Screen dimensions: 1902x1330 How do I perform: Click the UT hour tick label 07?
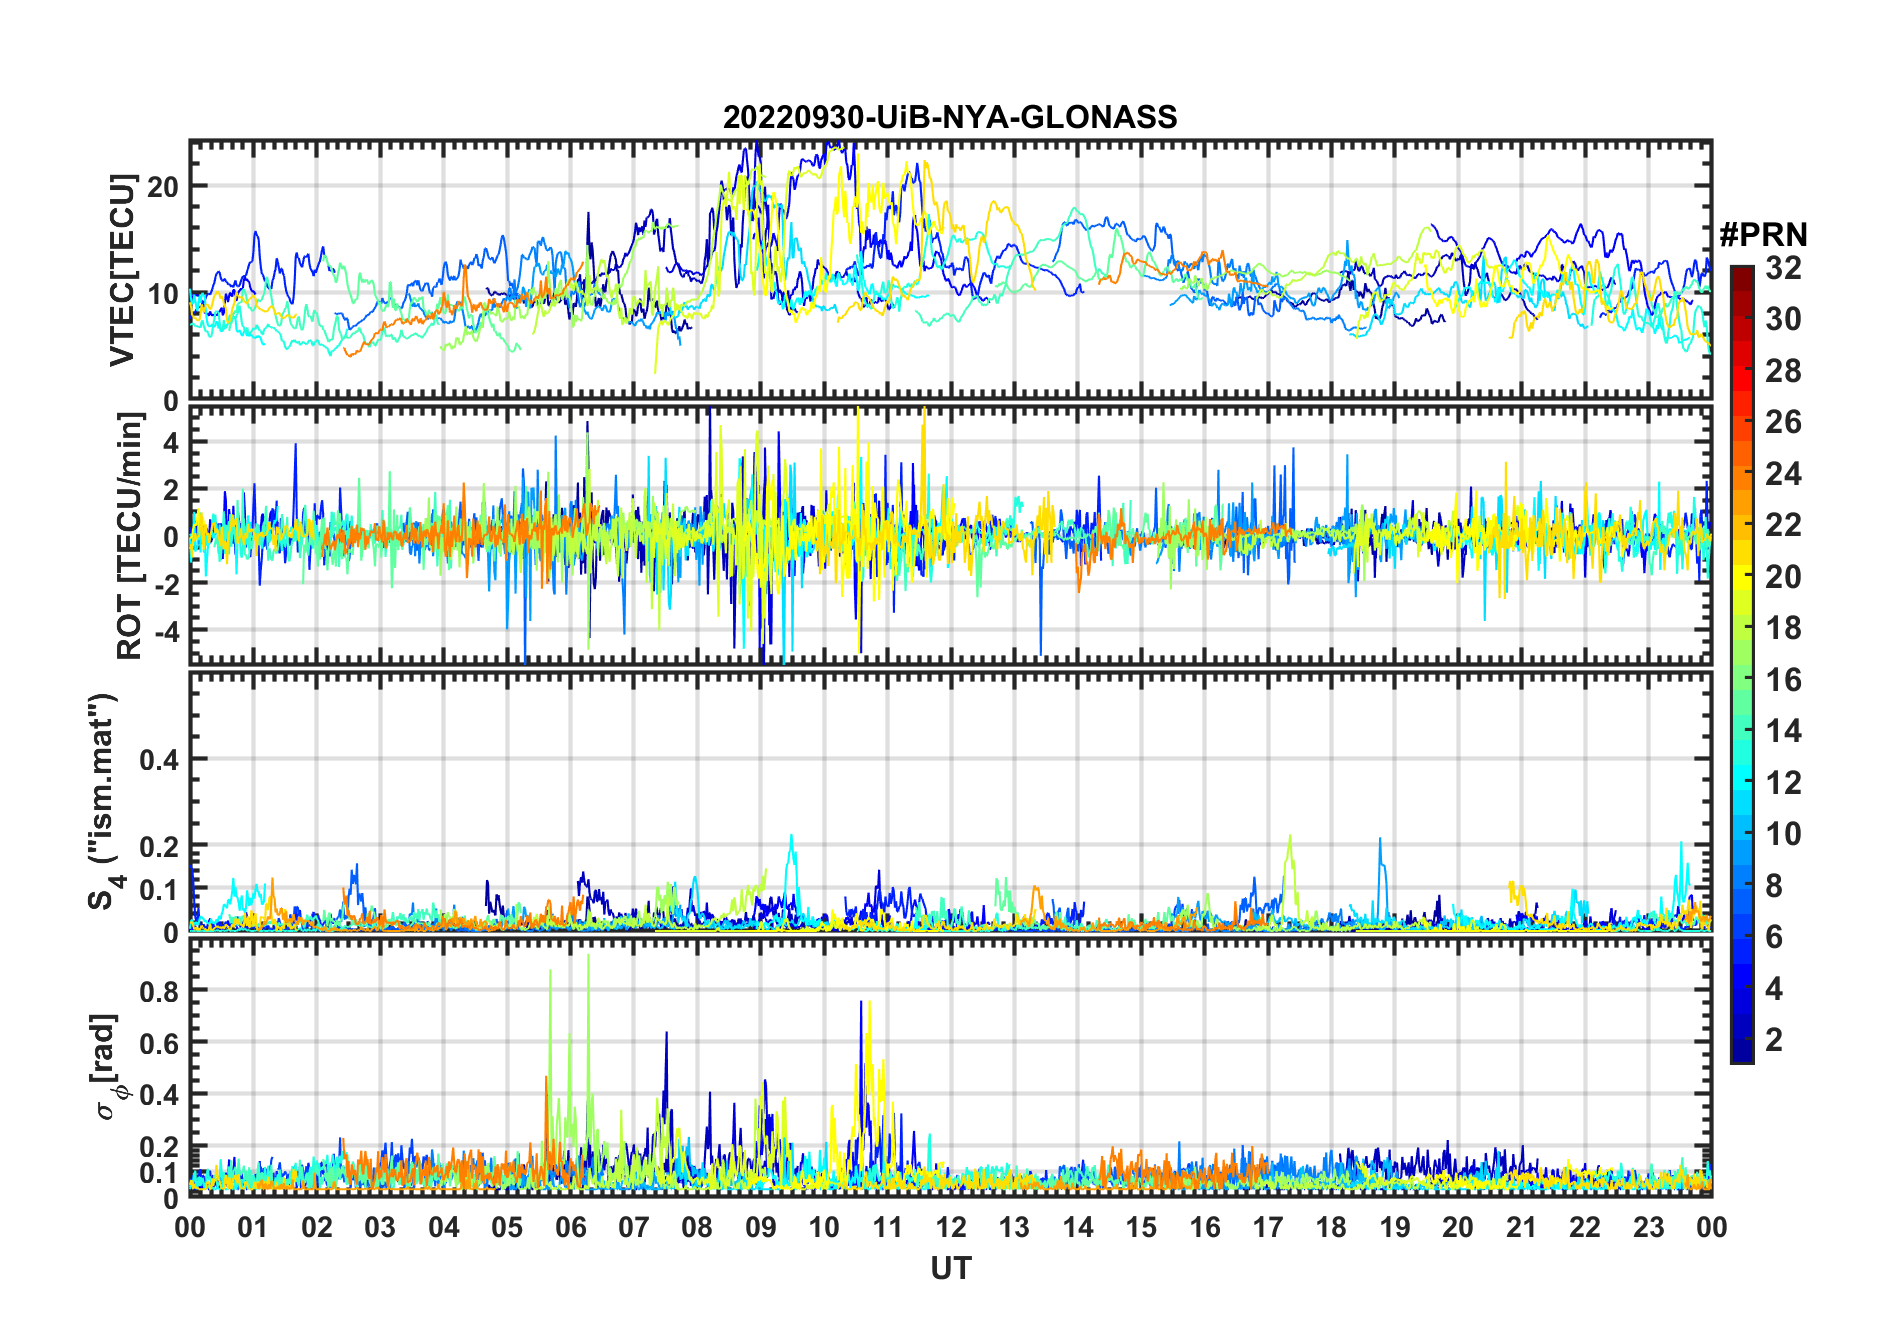coord(634,1228)
